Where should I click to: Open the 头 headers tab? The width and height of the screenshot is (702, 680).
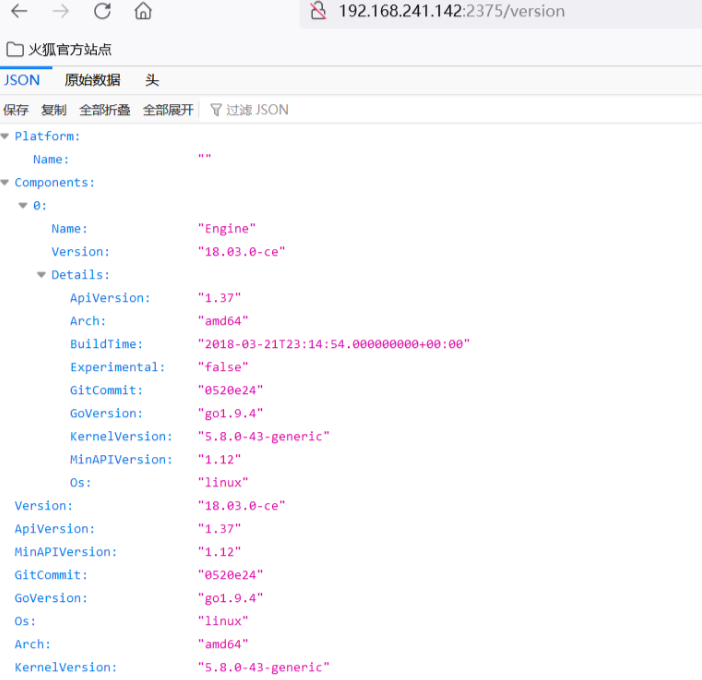click(152, 80)
